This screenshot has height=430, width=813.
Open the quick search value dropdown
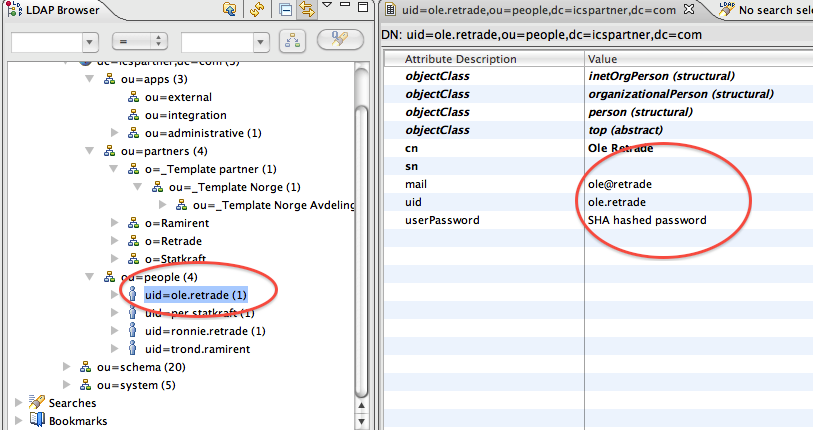click(260, 42)
